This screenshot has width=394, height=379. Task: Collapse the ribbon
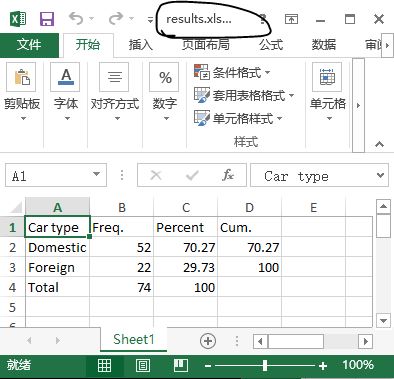tap(379, 144)
